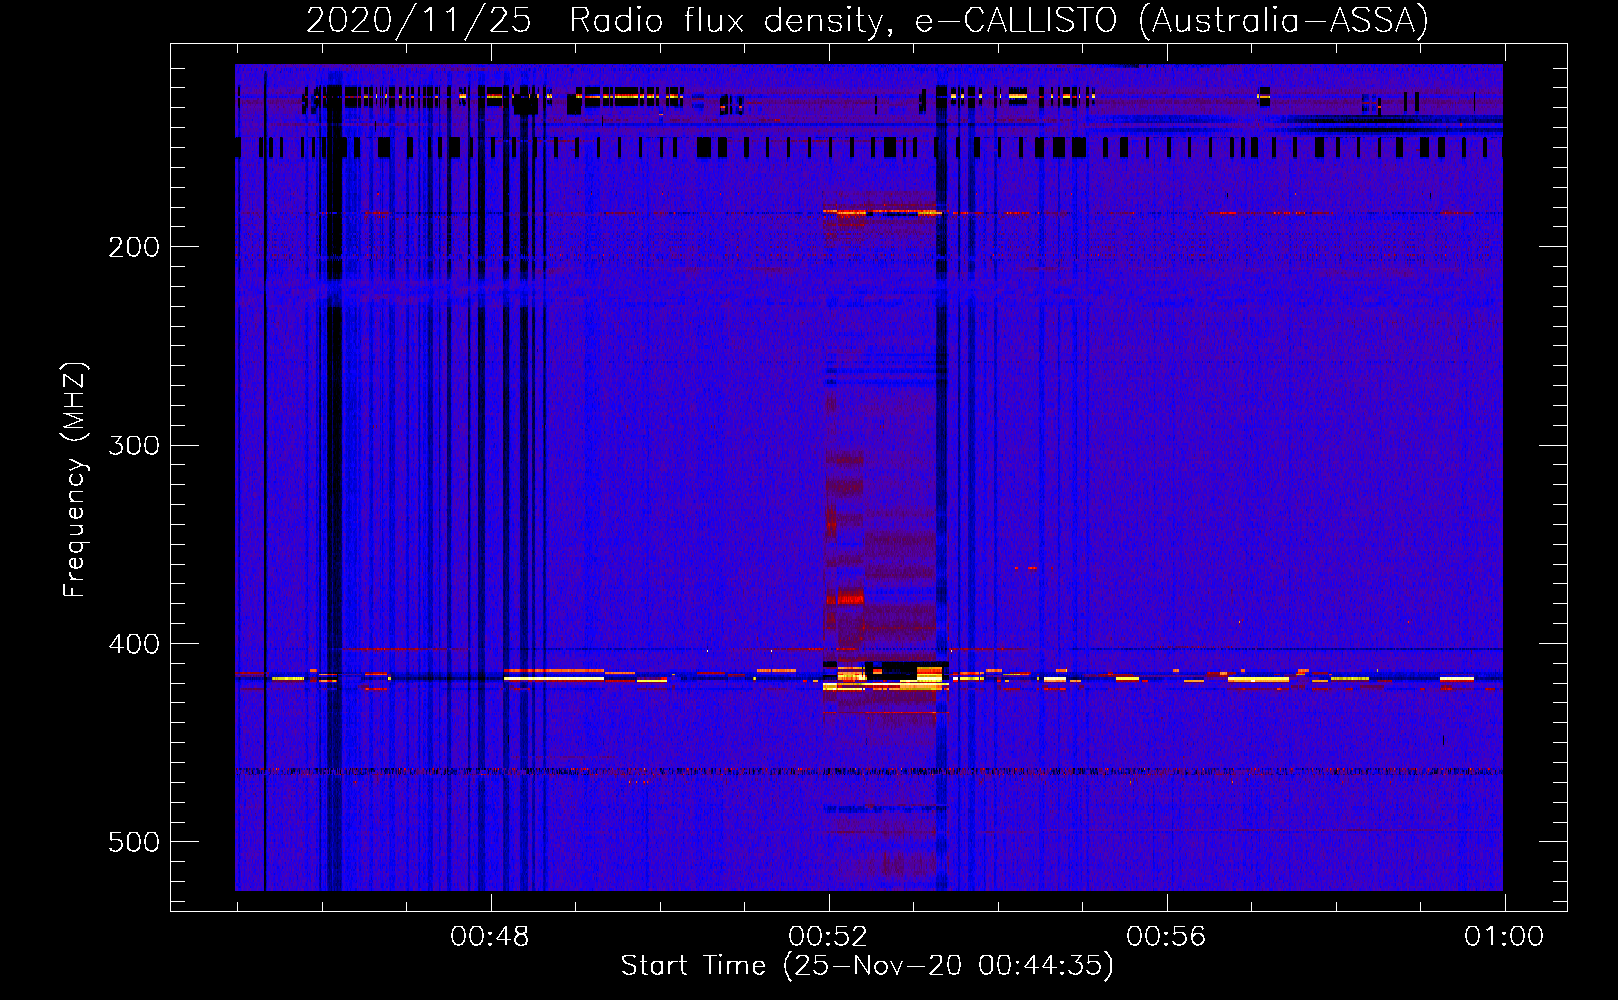Click the "00:56" time tick label
This screenshot has height=1000, width=1618.
[1166, 937]
